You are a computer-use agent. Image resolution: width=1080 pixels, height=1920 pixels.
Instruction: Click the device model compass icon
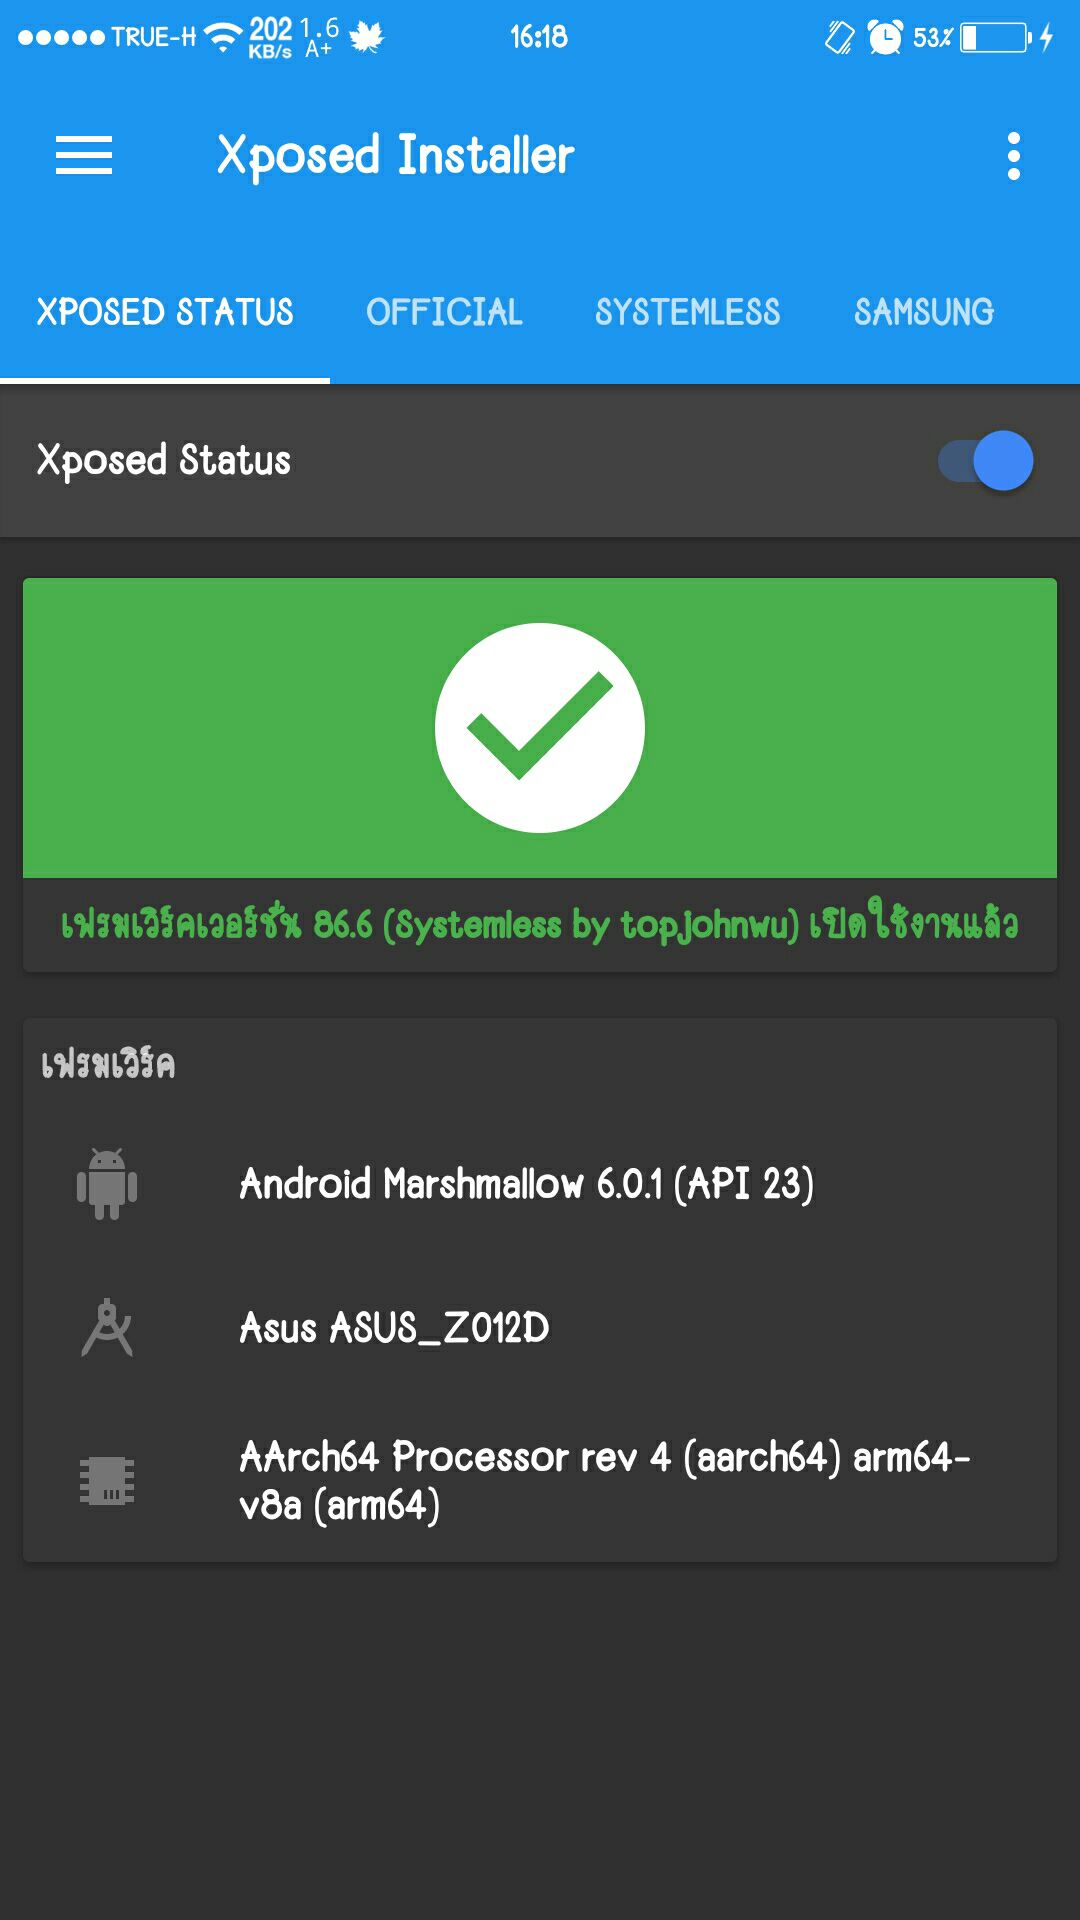106,1328
